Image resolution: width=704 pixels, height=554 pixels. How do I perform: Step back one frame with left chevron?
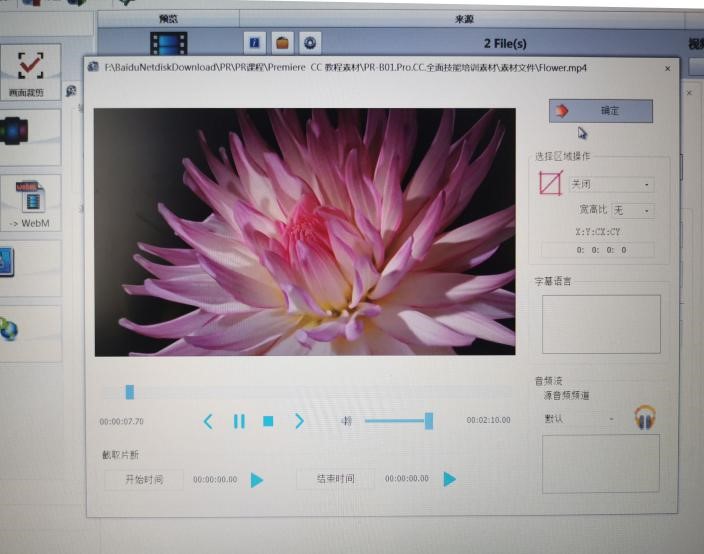click(x=208, y=421)
